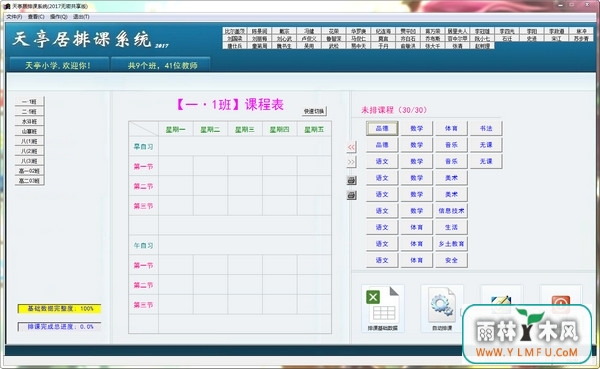
Task: Click the right double-arrow icon beside the timetable
Action: tap(351, 162)
